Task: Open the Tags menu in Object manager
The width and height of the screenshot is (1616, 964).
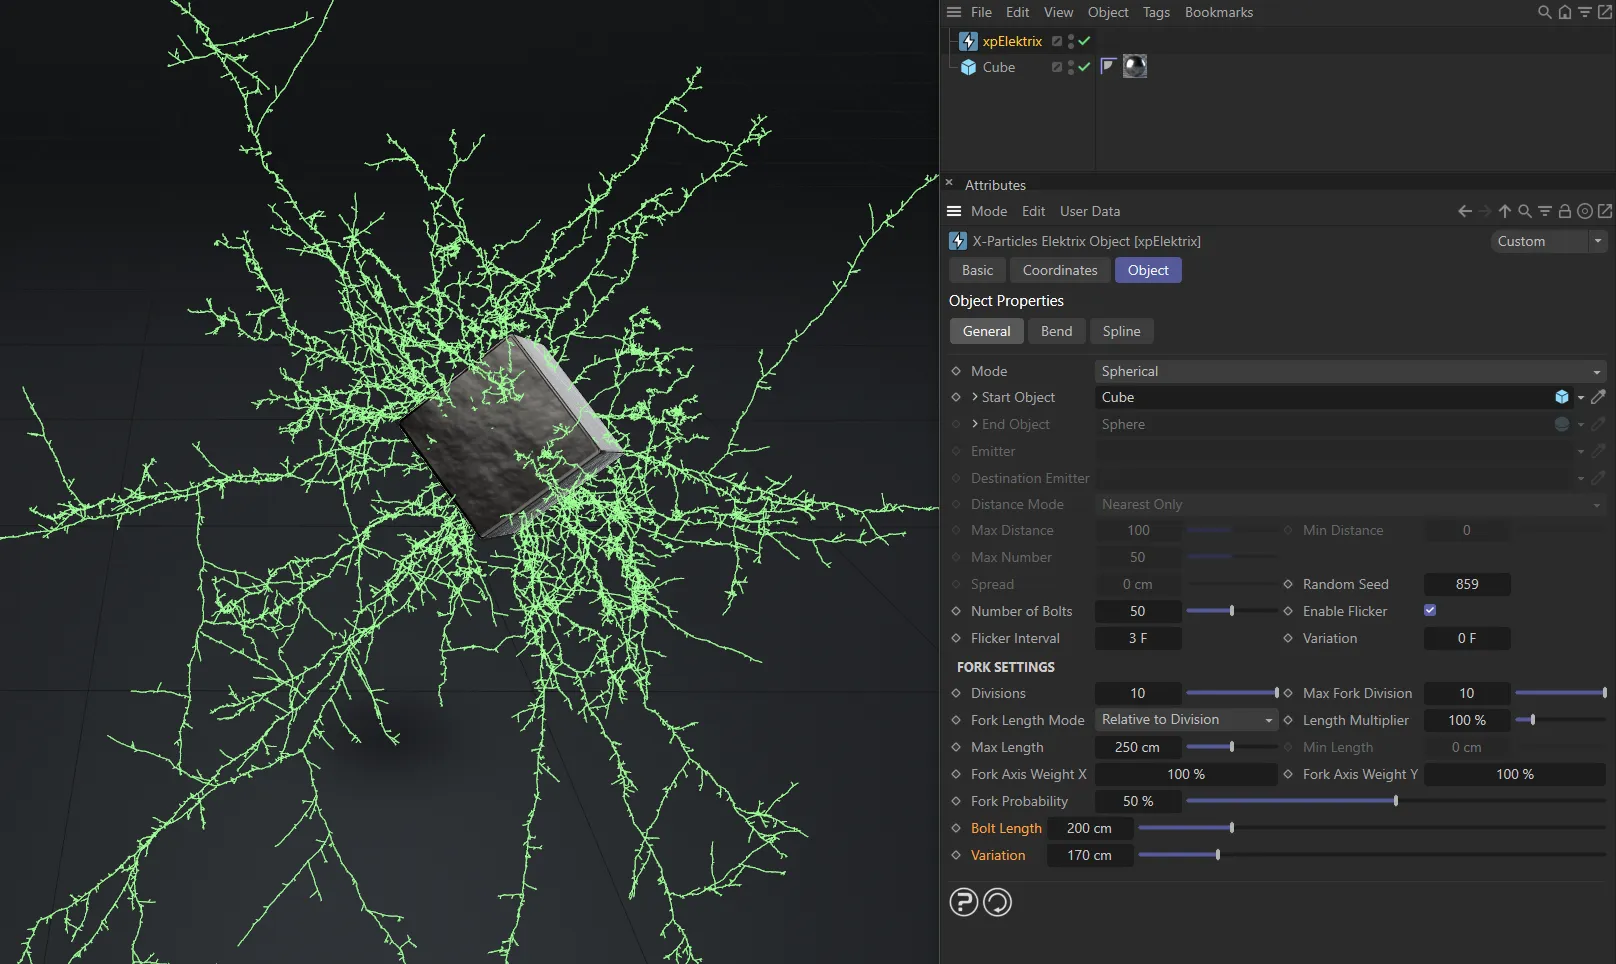Action: point(1156,12)
